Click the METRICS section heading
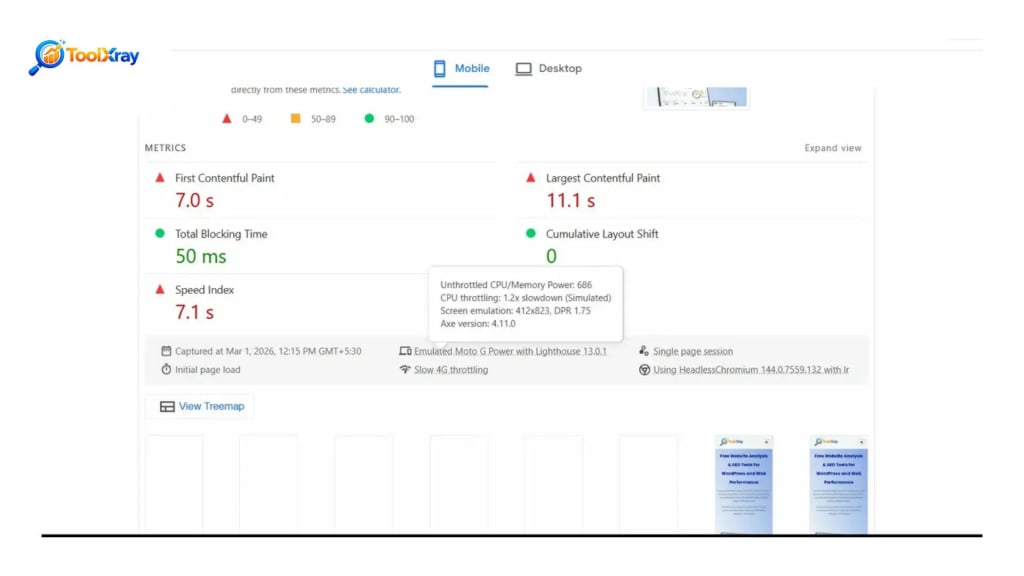The width and height of the screenshot is (1024, 576). coord(165,148)
